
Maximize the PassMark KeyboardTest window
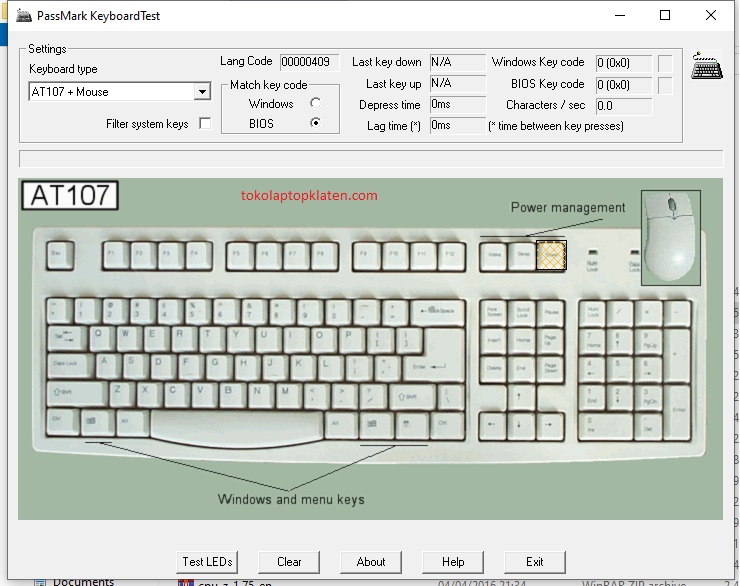click(665, 15)
